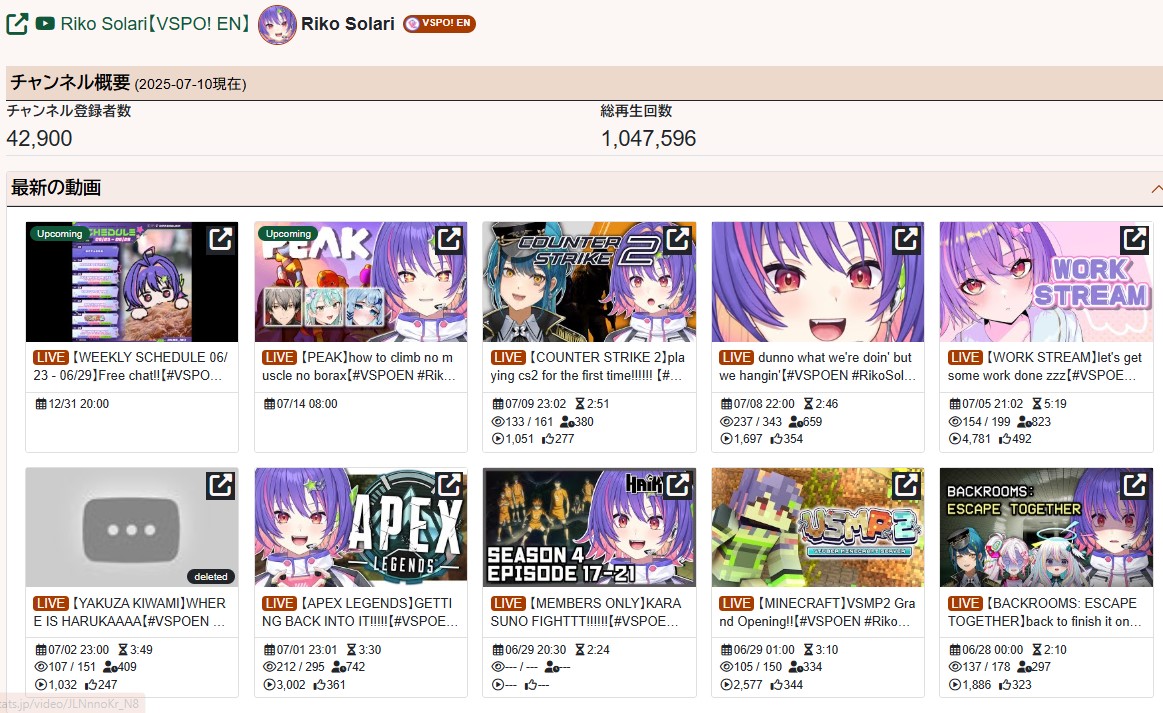
Task: Open Riko Solari【VSPO! EN】 YouTube channel link
Action: click(154, 24)
